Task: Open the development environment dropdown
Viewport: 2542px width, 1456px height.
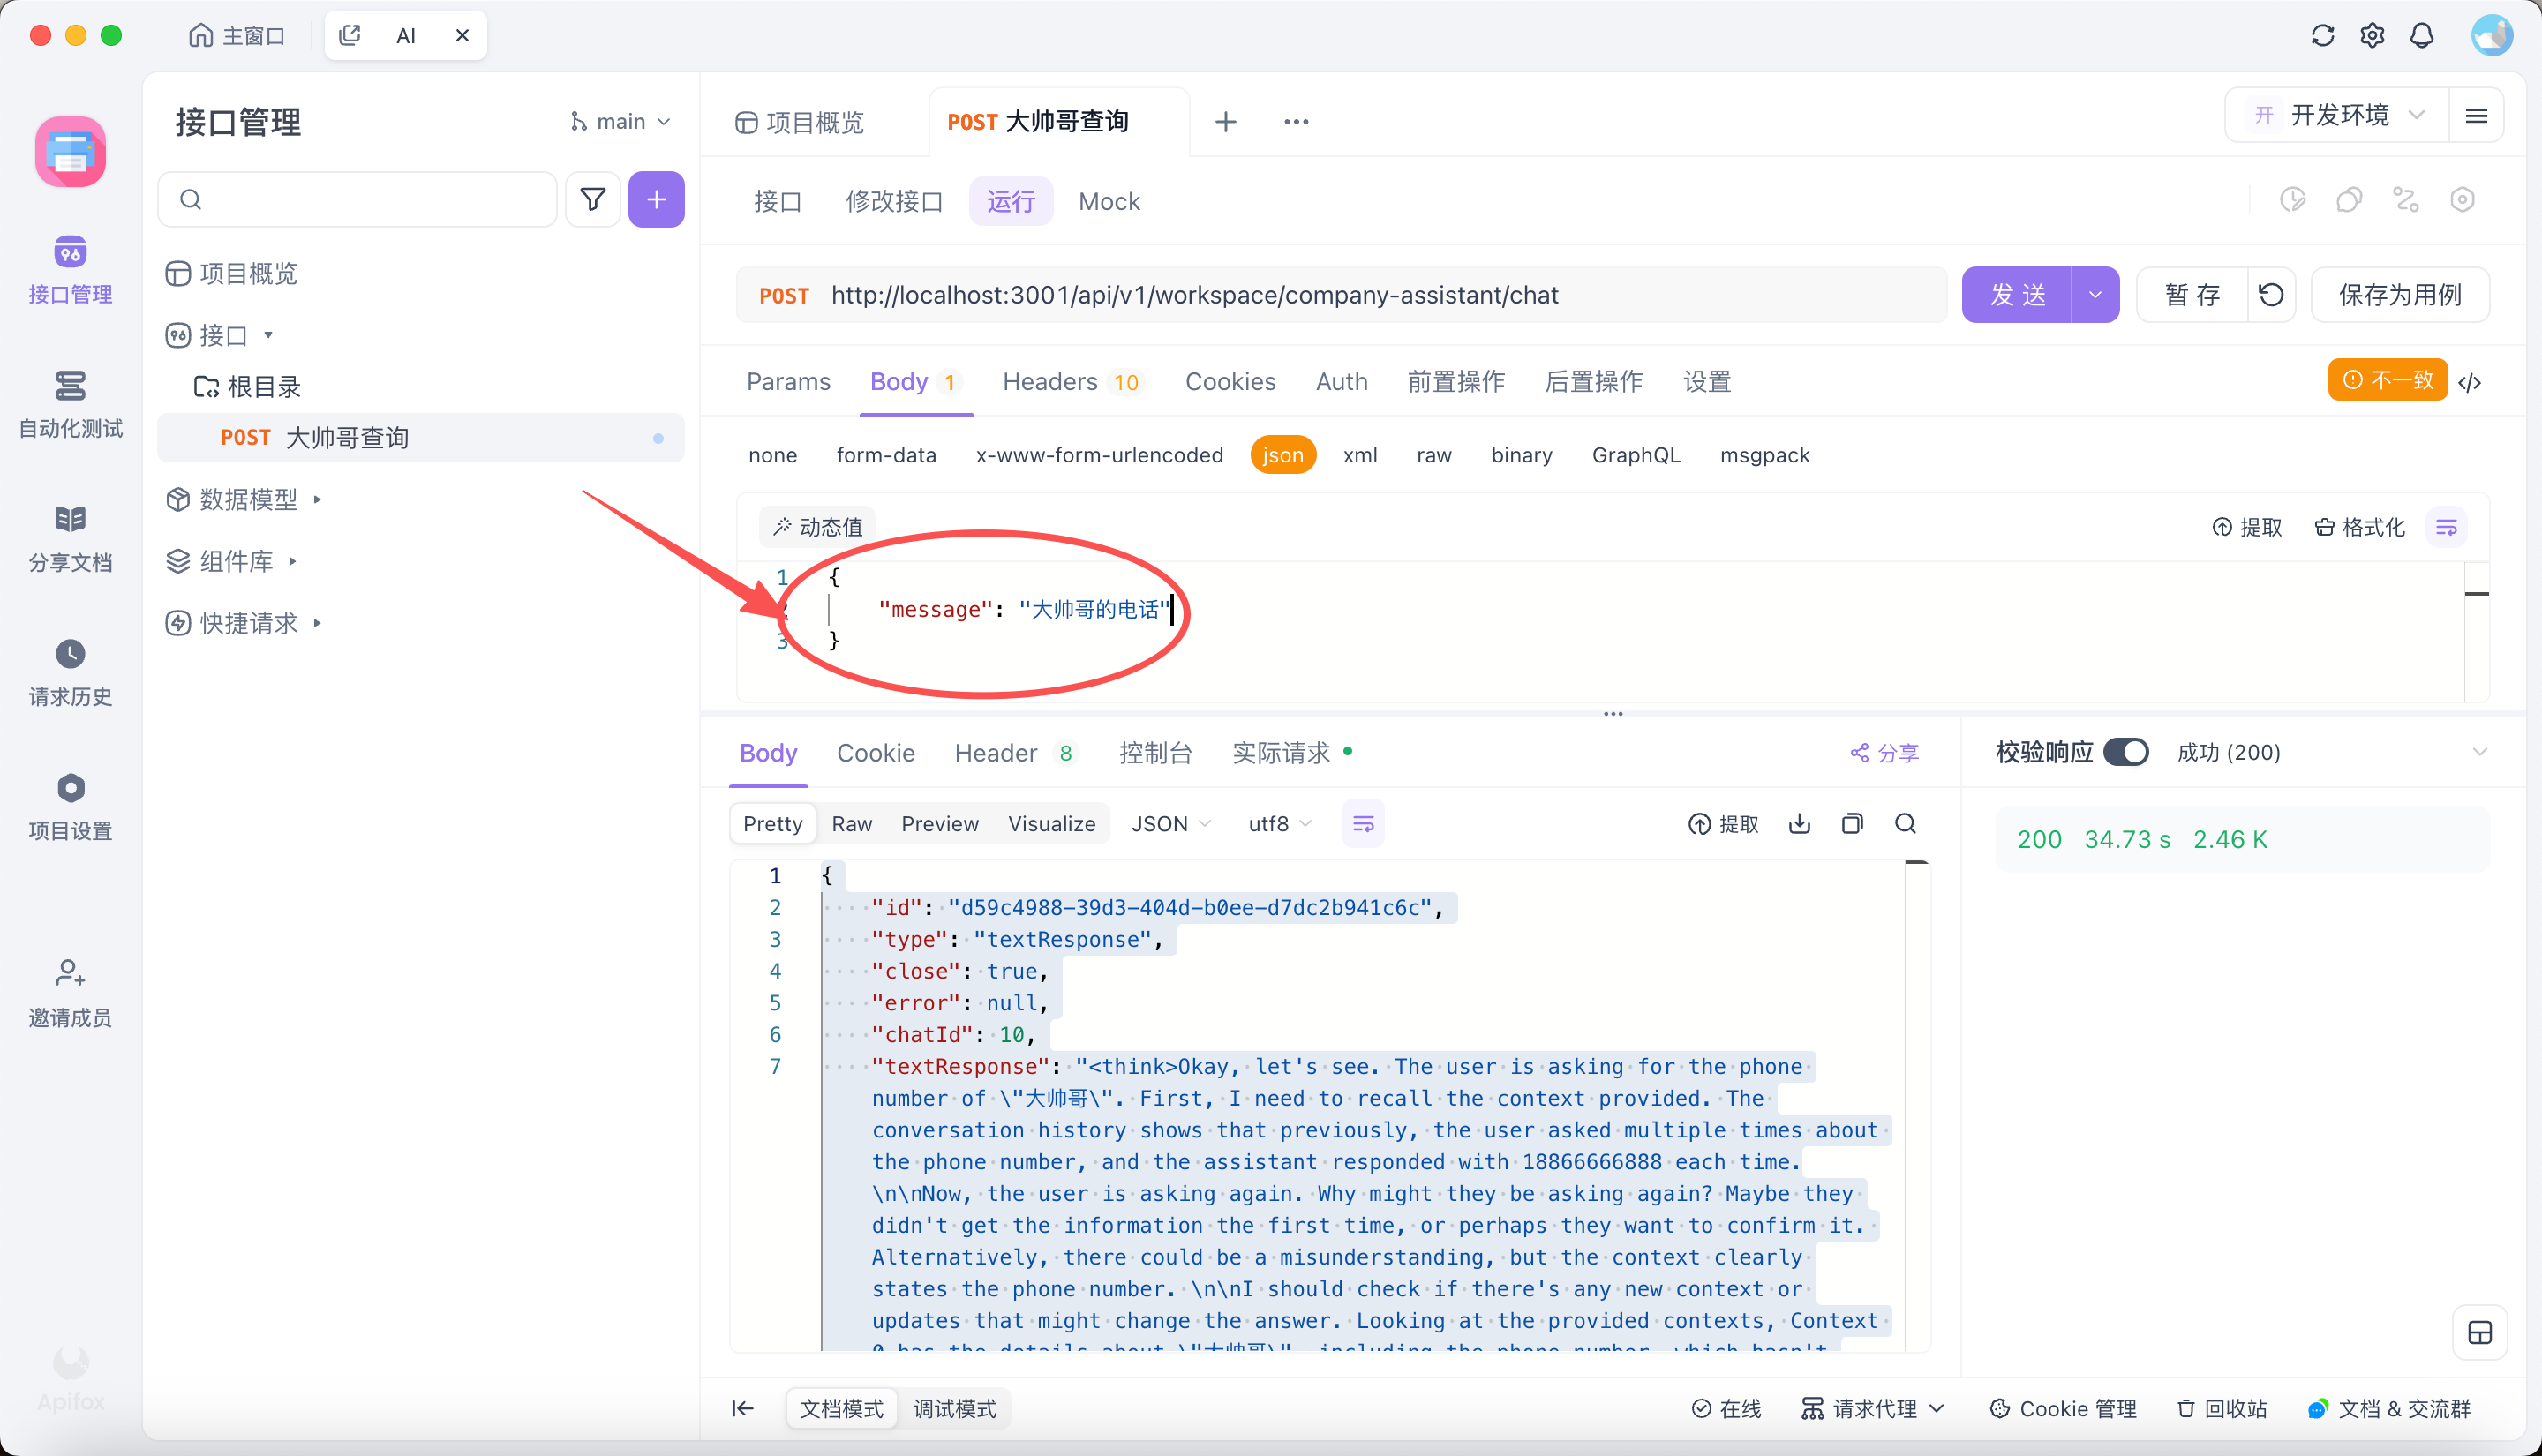Action: (x=2337, y=115)
